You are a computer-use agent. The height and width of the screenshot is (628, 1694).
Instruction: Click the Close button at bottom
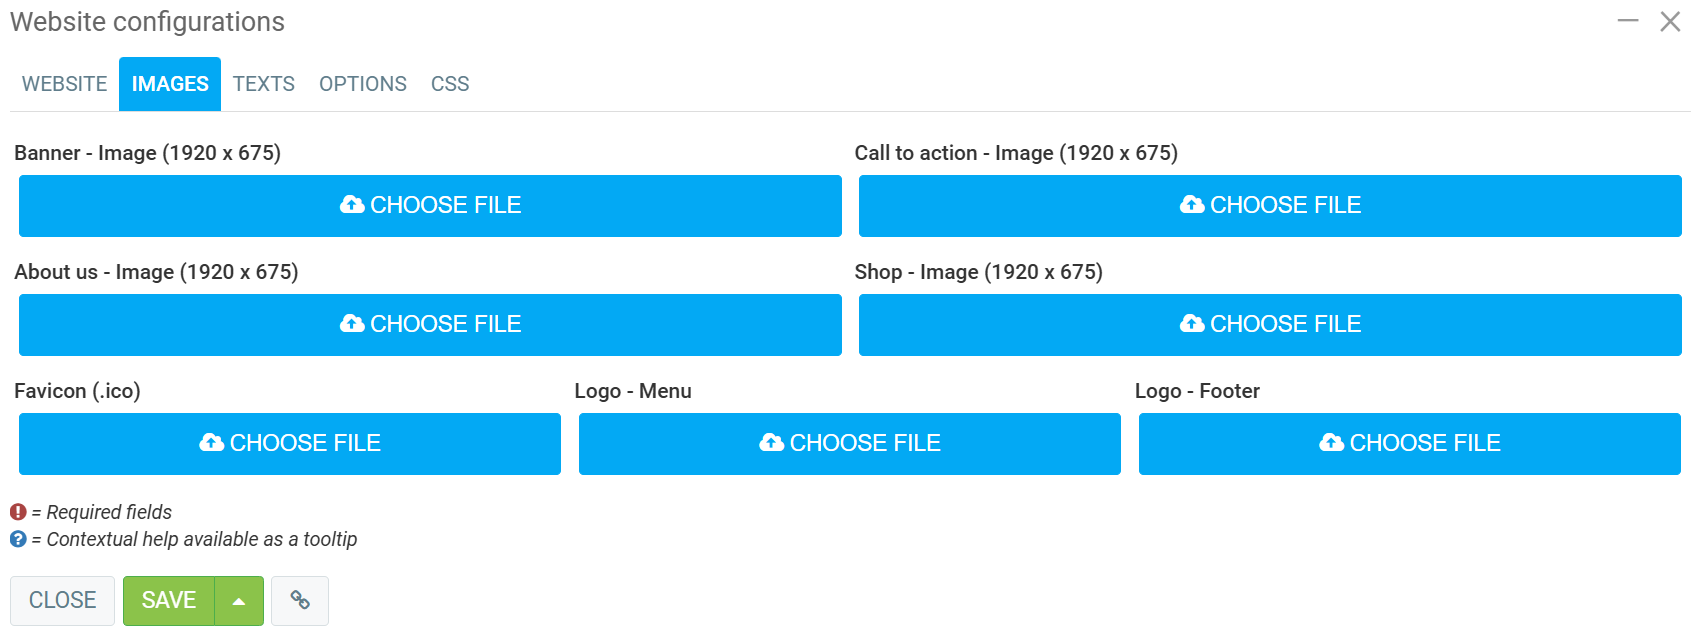[62, 600]
